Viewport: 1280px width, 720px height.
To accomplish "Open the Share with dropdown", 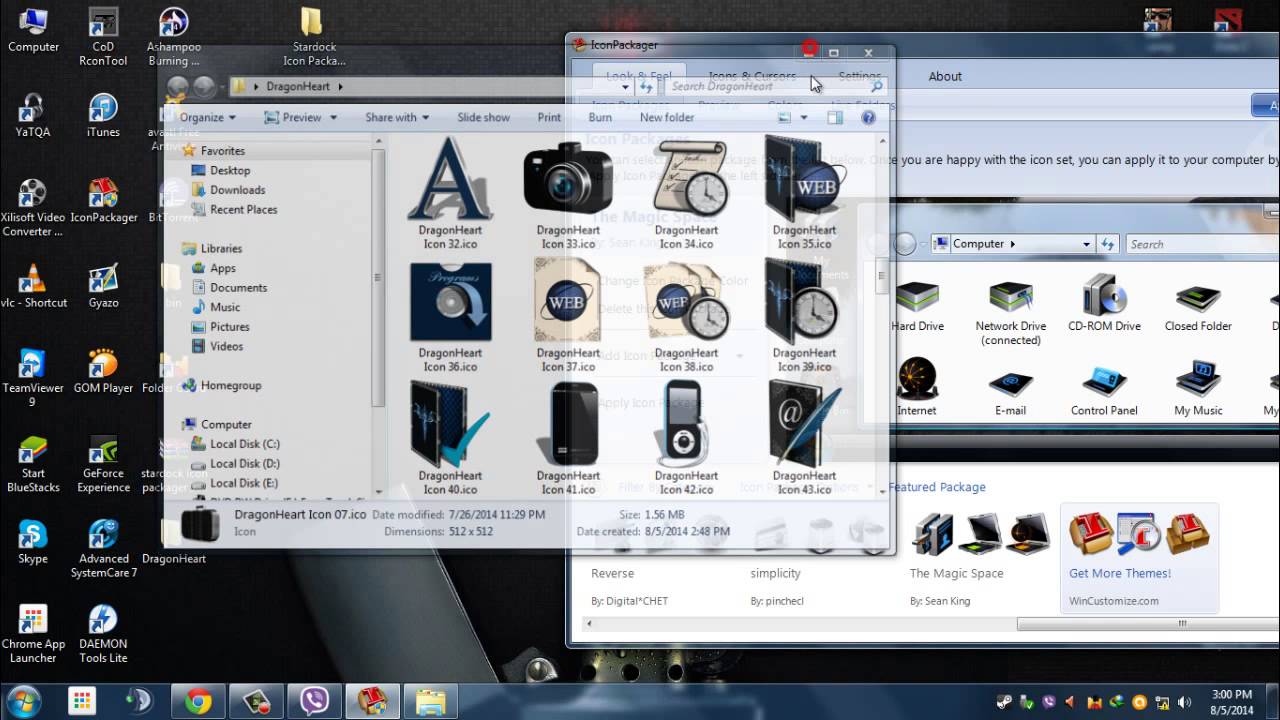I will pyautogui.click(x=396, y=117).
